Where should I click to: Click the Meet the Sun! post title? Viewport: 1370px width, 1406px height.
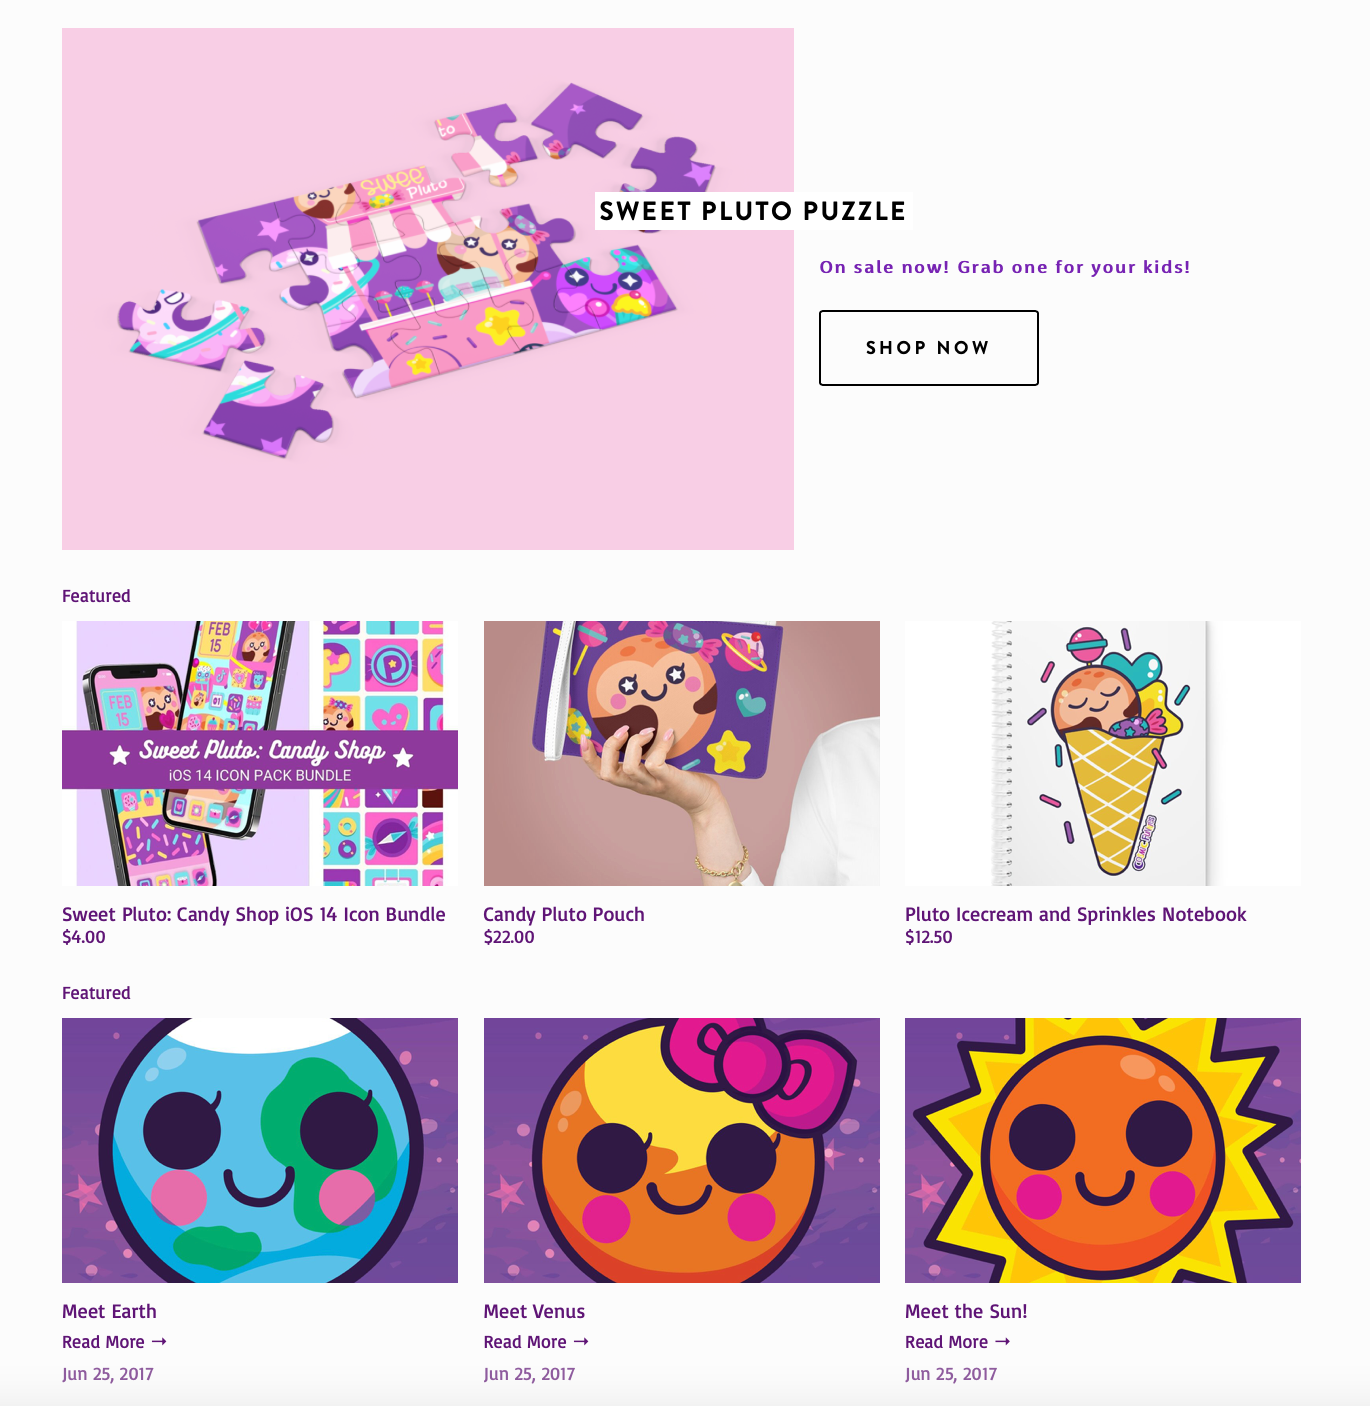(x=966, y=1311)
